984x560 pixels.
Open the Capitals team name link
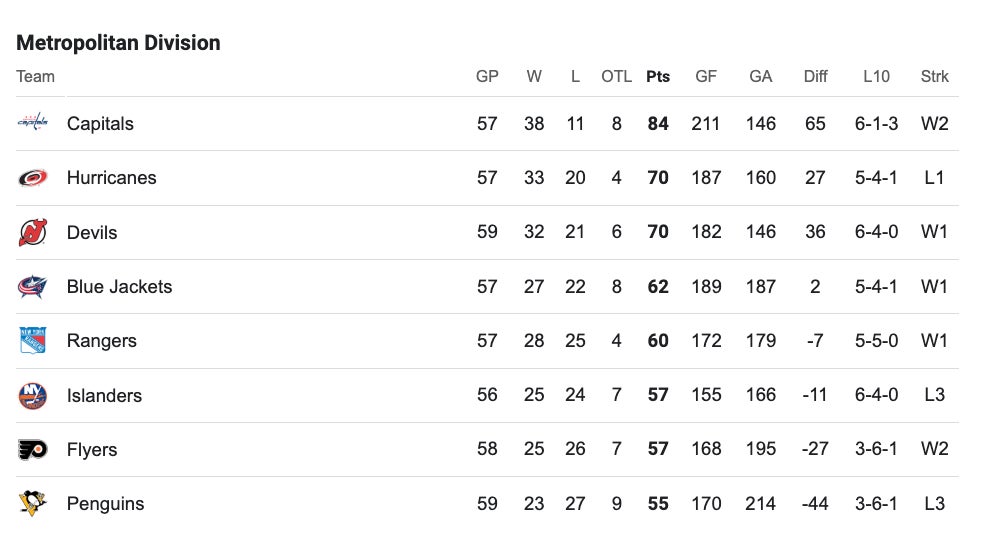[x=100, y=124]
